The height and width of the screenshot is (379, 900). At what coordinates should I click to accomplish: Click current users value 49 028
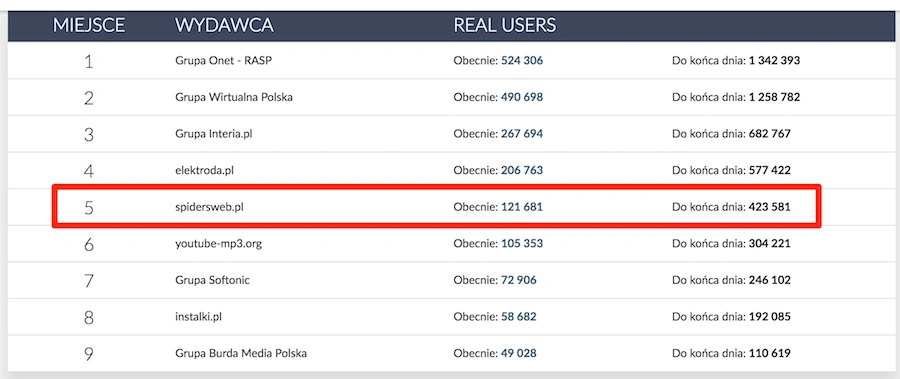(518, 353)
